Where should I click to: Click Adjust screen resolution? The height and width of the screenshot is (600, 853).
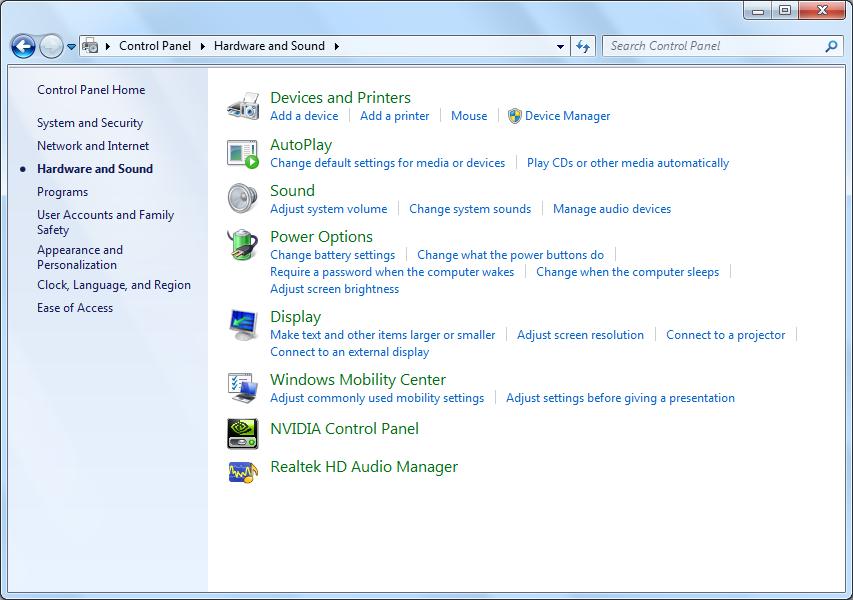pyautogui.click(x=580, y=335)
